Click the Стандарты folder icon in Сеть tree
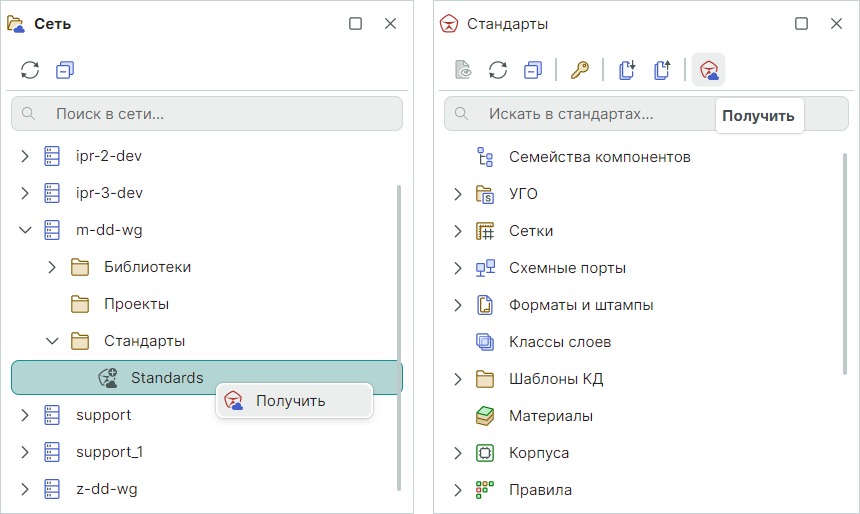The height and width of the screenshot is (514, 860). tap(80, 341)
